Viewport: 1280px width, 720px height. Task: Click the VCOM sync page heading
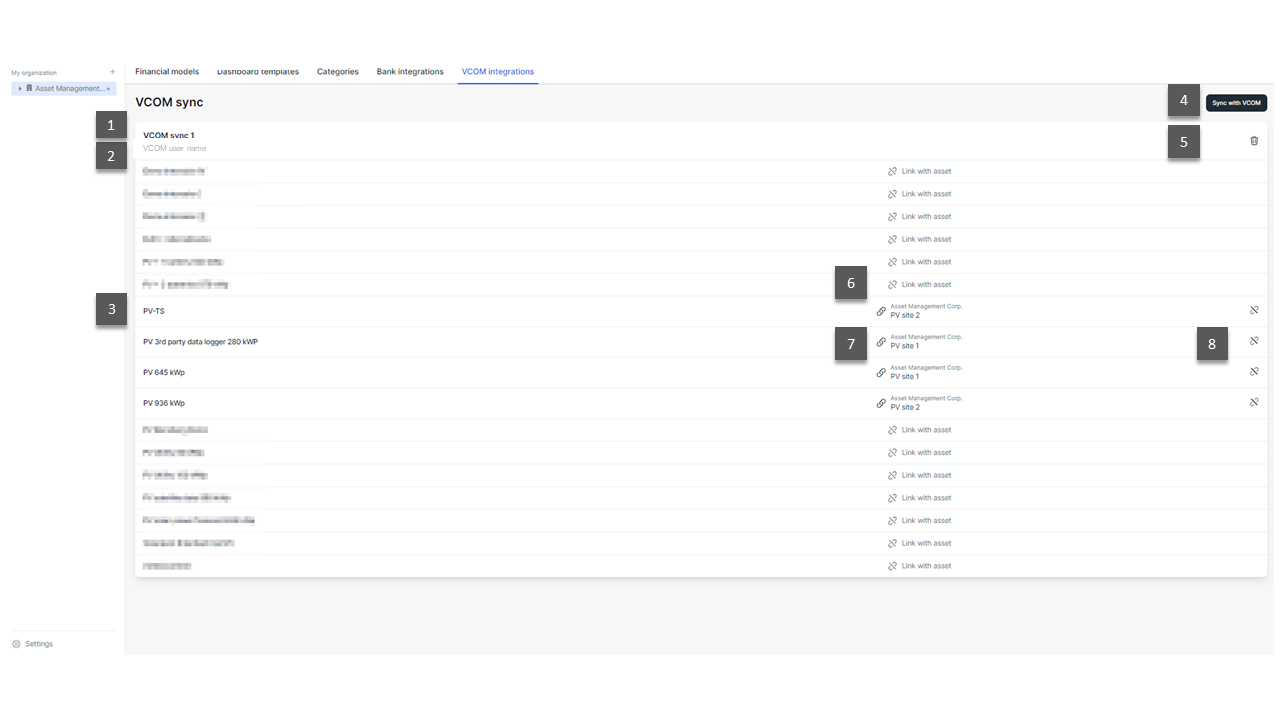tap(169, 102)
